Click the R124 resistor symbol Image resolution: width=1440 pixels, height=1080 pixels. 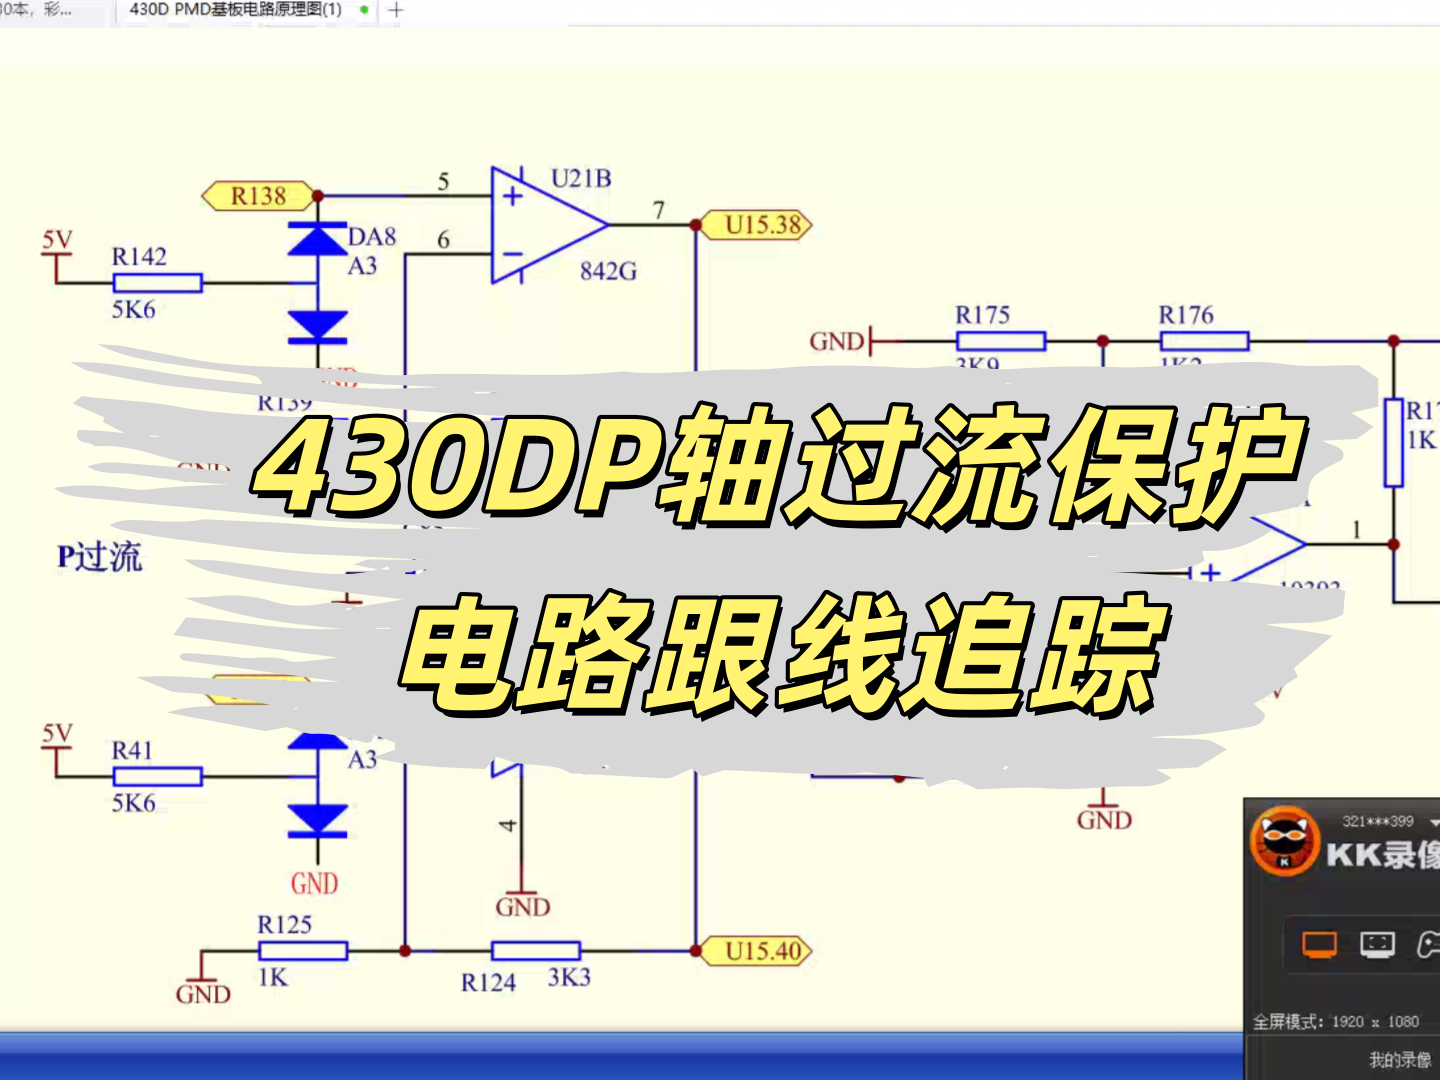coord(536,950)
